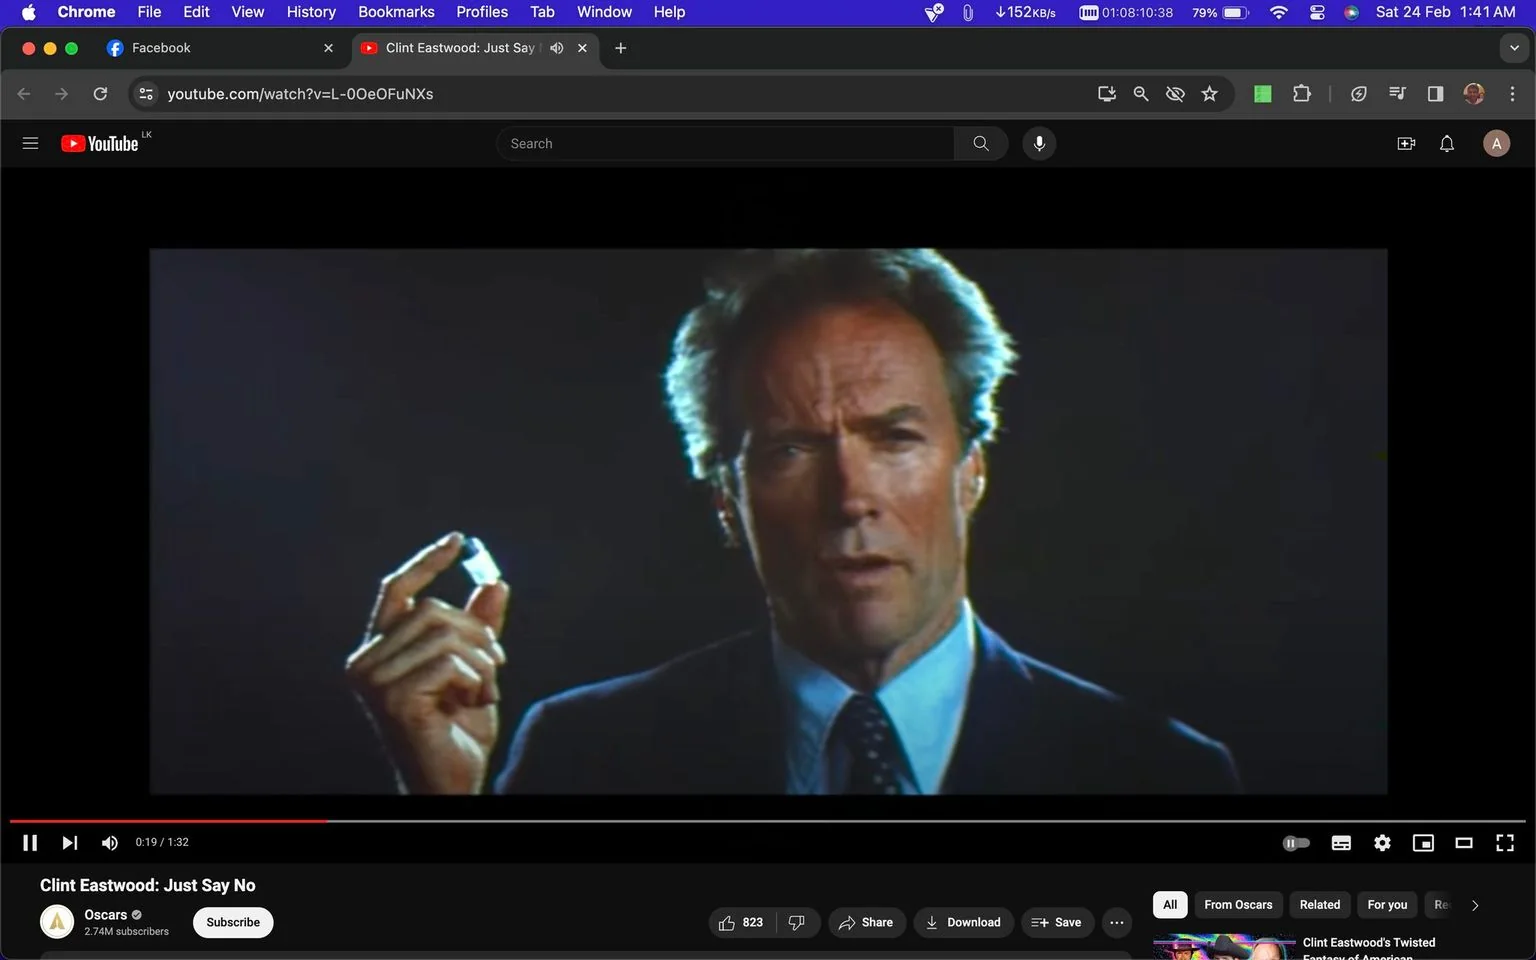This screenshot has width=1536, height=960.
Task: Select the All filter chip
Action: [x=1170, y=904]
